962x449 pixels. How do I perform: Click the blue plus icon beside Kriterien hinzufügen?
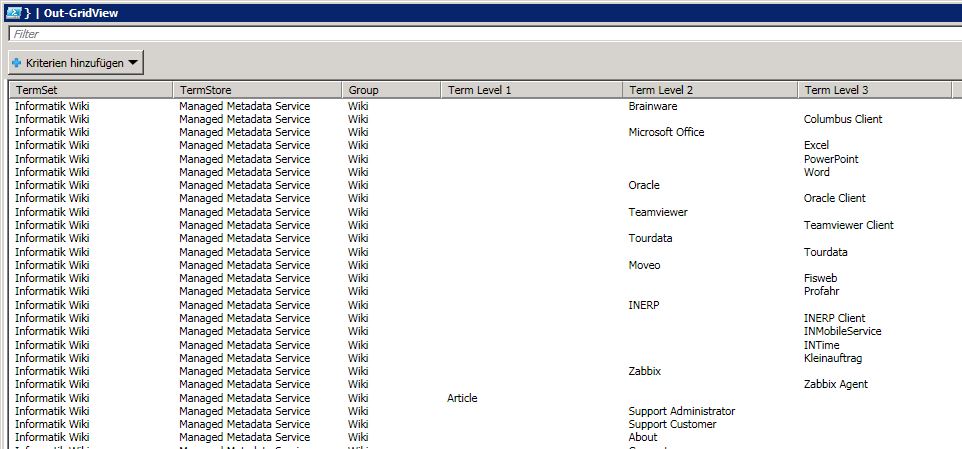click(17, 63)
